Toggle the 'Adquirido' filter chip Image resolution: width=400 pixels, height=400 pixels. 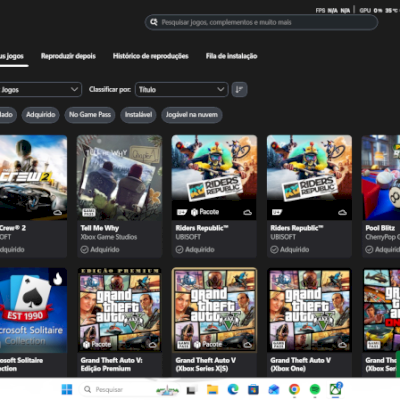tap(41, 115)
